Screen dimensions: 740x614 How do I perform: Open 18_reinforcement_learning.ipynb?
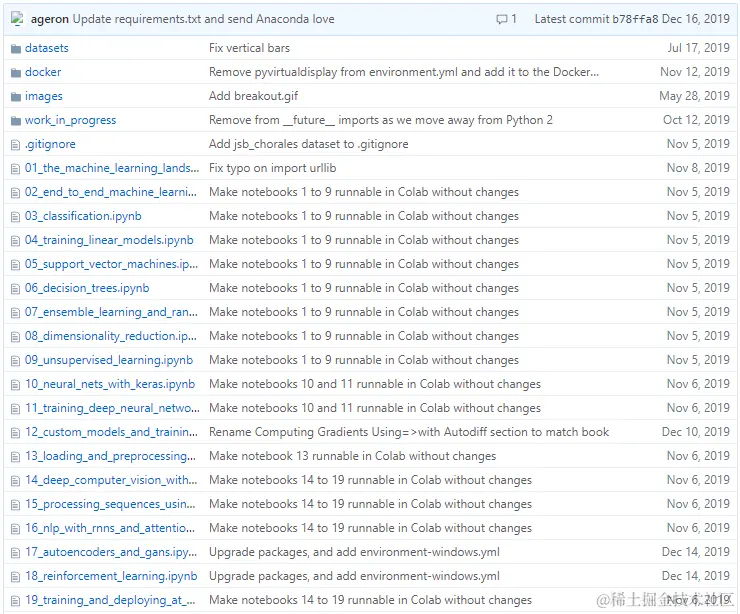[111, 576]
